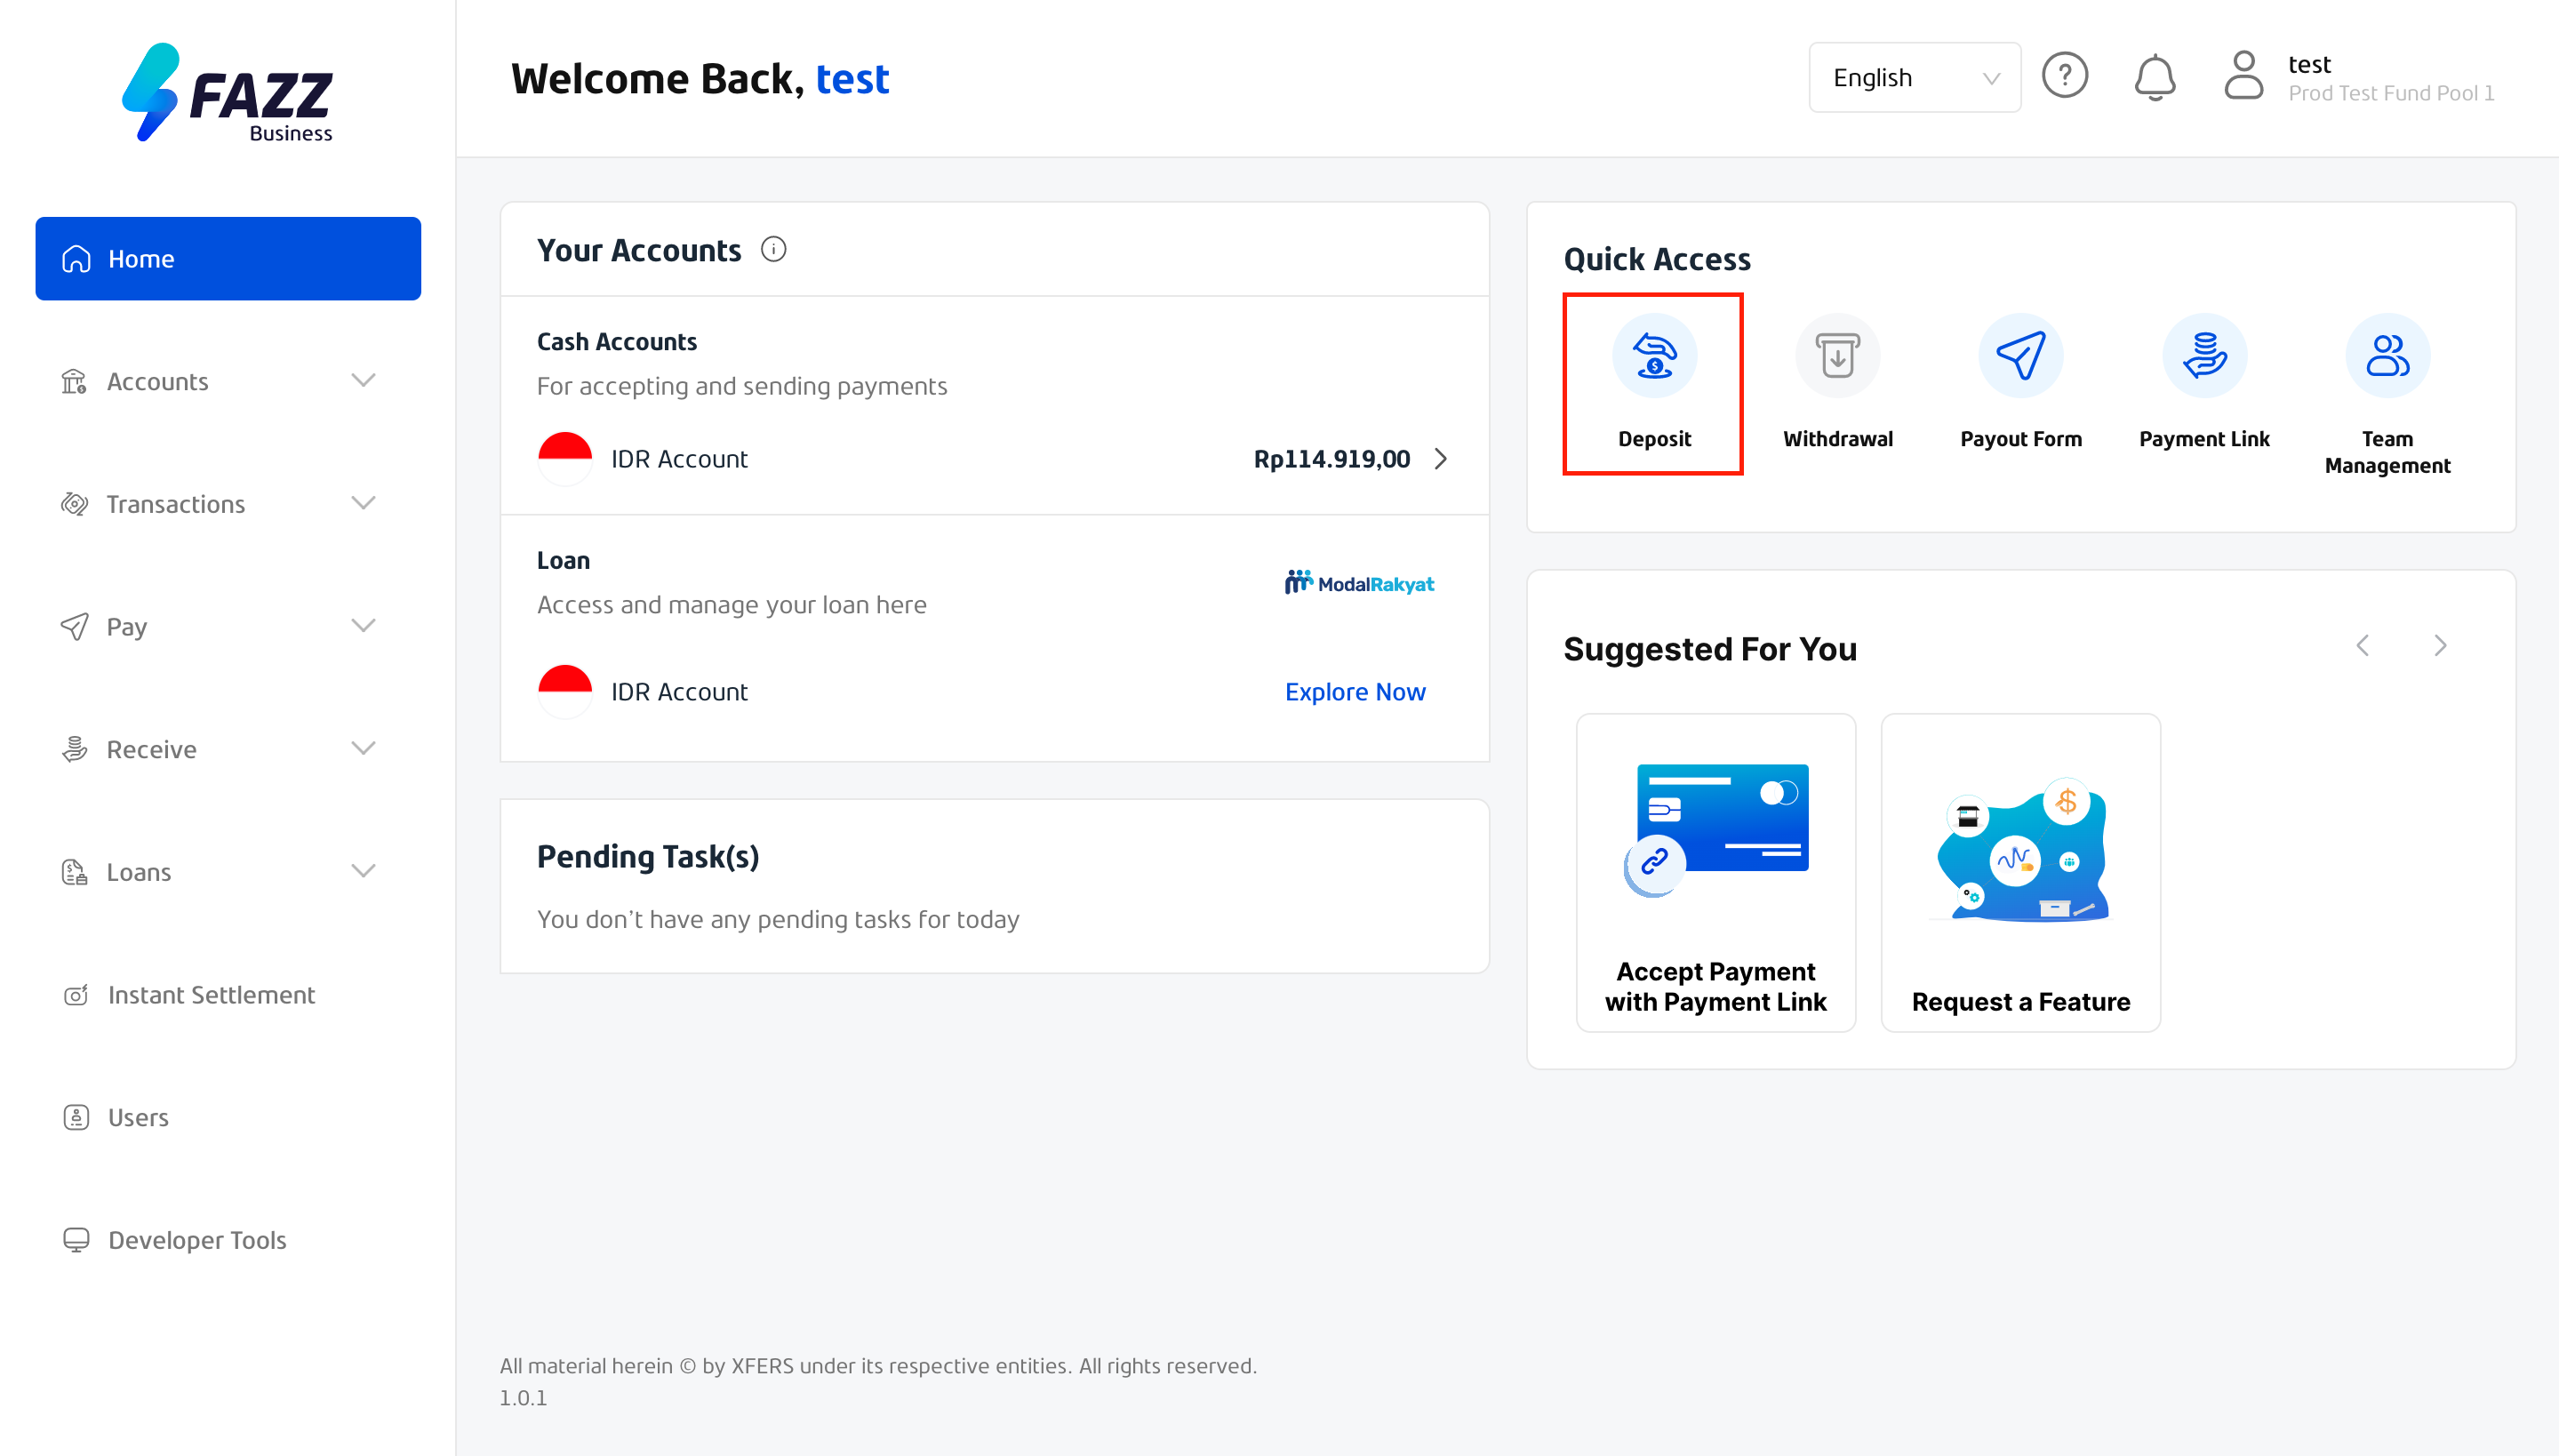Click the test user name in header

click(x=2309, y=64)
